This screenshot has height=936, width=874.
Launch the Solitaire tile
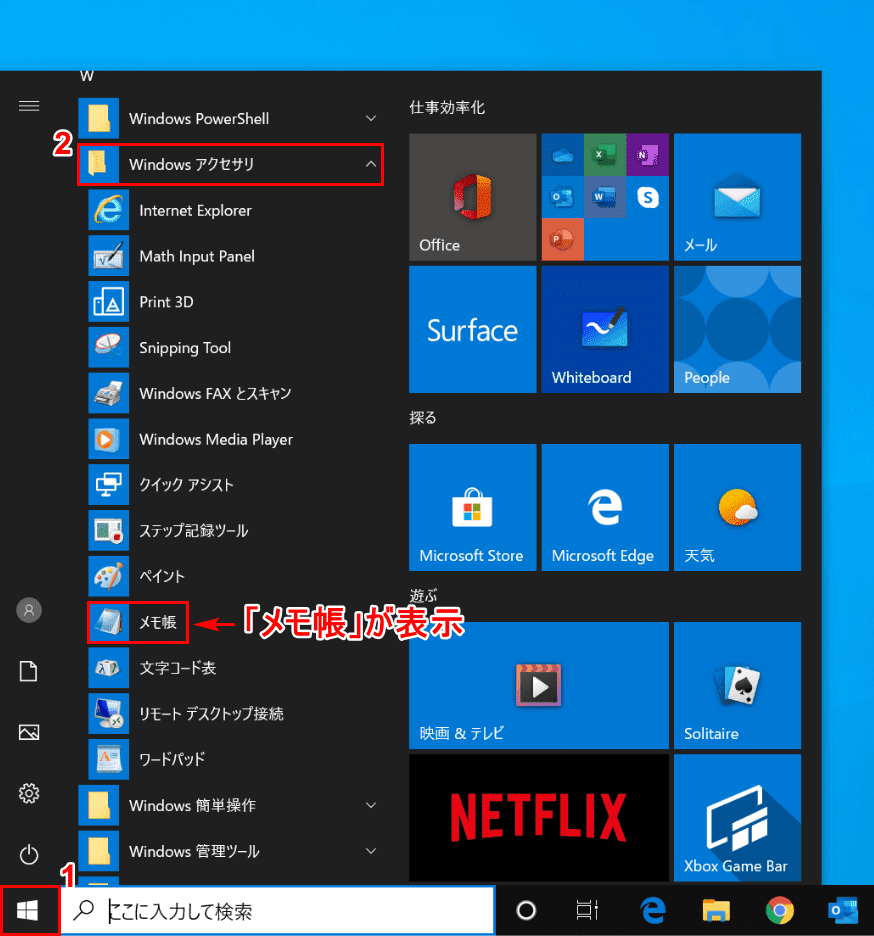click(x=737, y=685)
